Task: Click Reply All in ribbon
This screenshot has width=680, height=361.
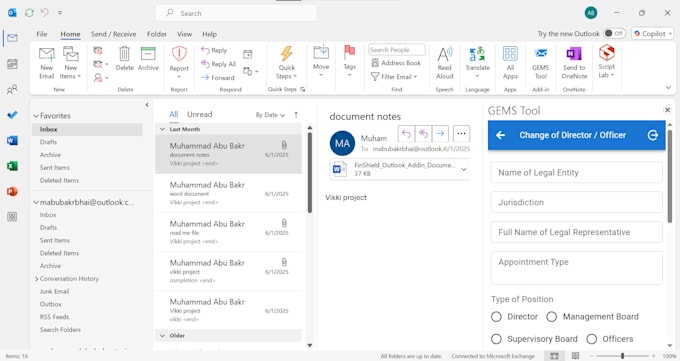Action: pos(219,64)
